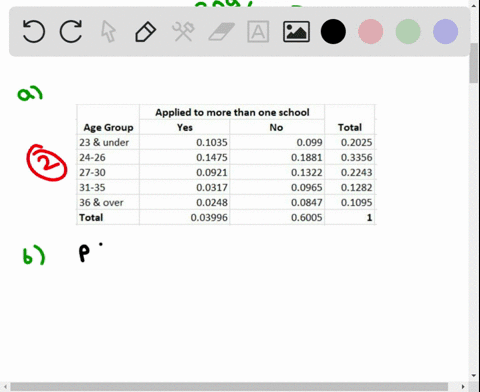
Task: Select the eraser tool
Action: 221,32
